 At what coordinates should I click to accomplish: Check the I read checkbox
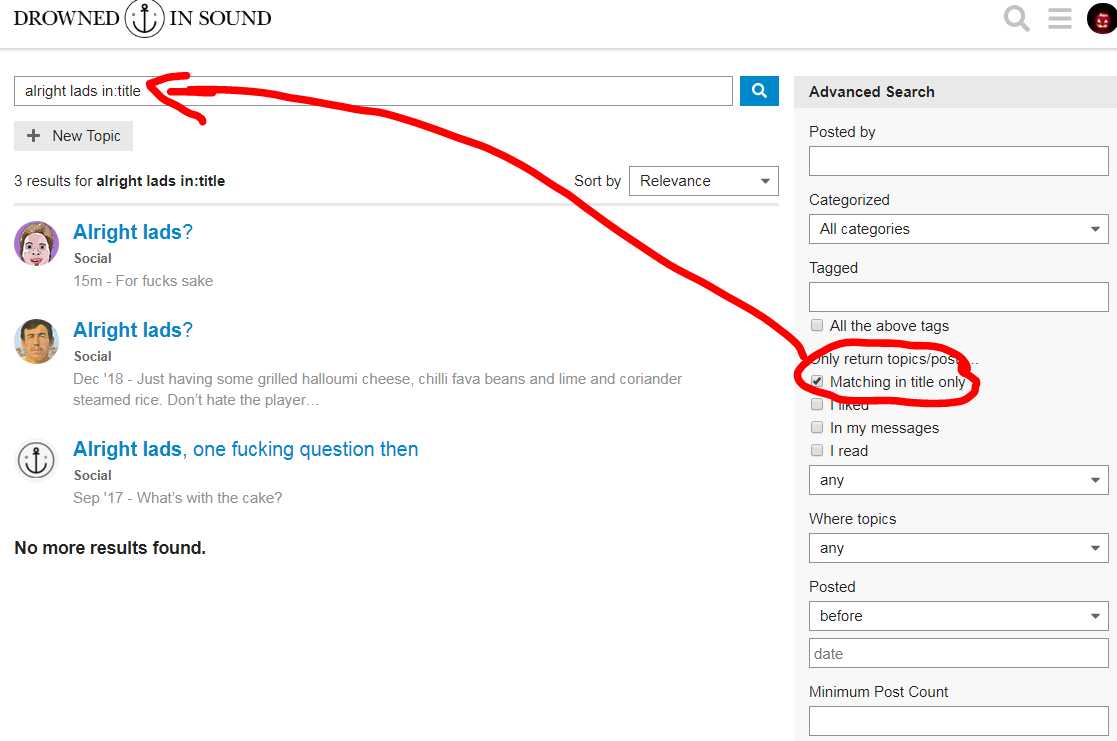coord(817,451)
